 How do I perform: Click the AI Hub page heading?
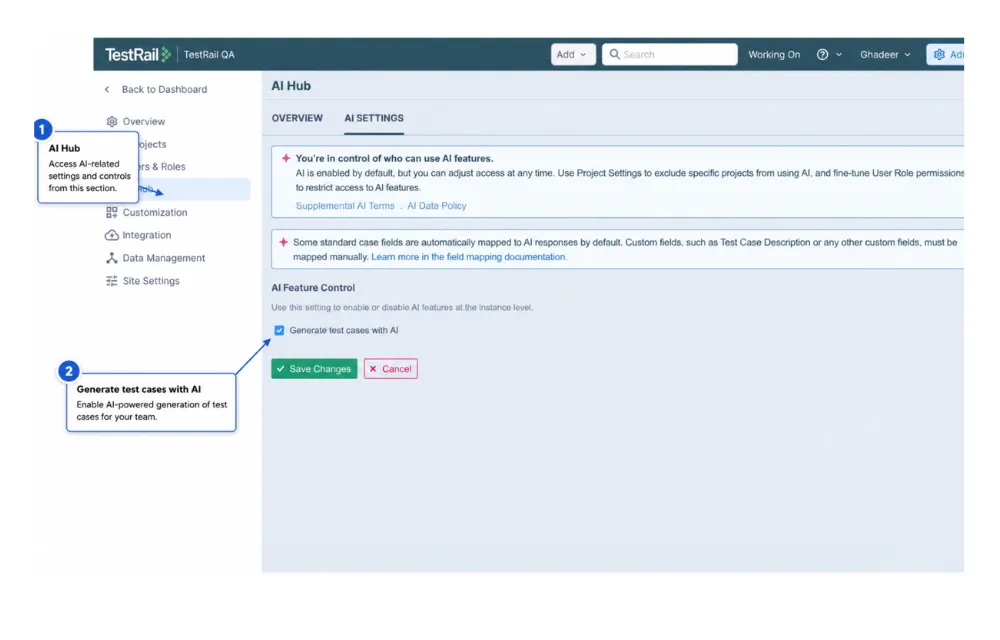coord(291,86)
